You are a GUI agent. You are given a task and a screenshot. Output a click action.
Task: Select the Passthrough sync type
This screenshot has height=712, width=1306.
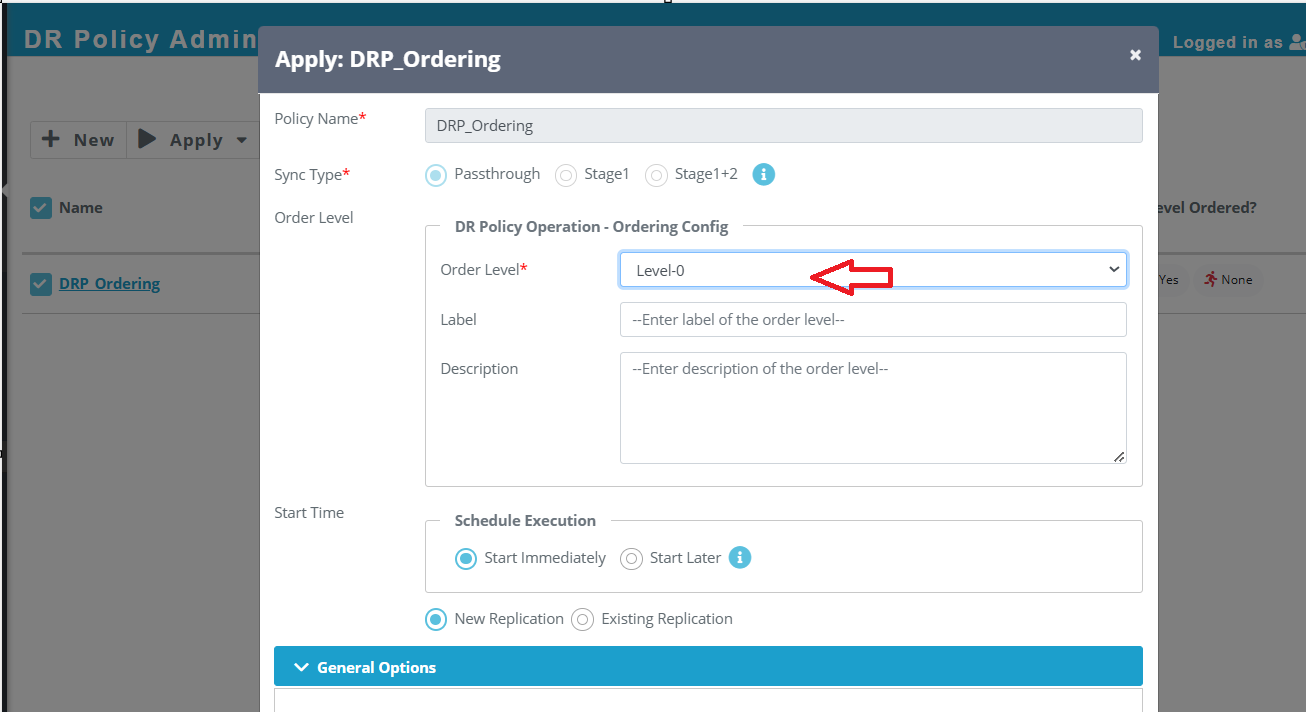(x=436, y=175)
